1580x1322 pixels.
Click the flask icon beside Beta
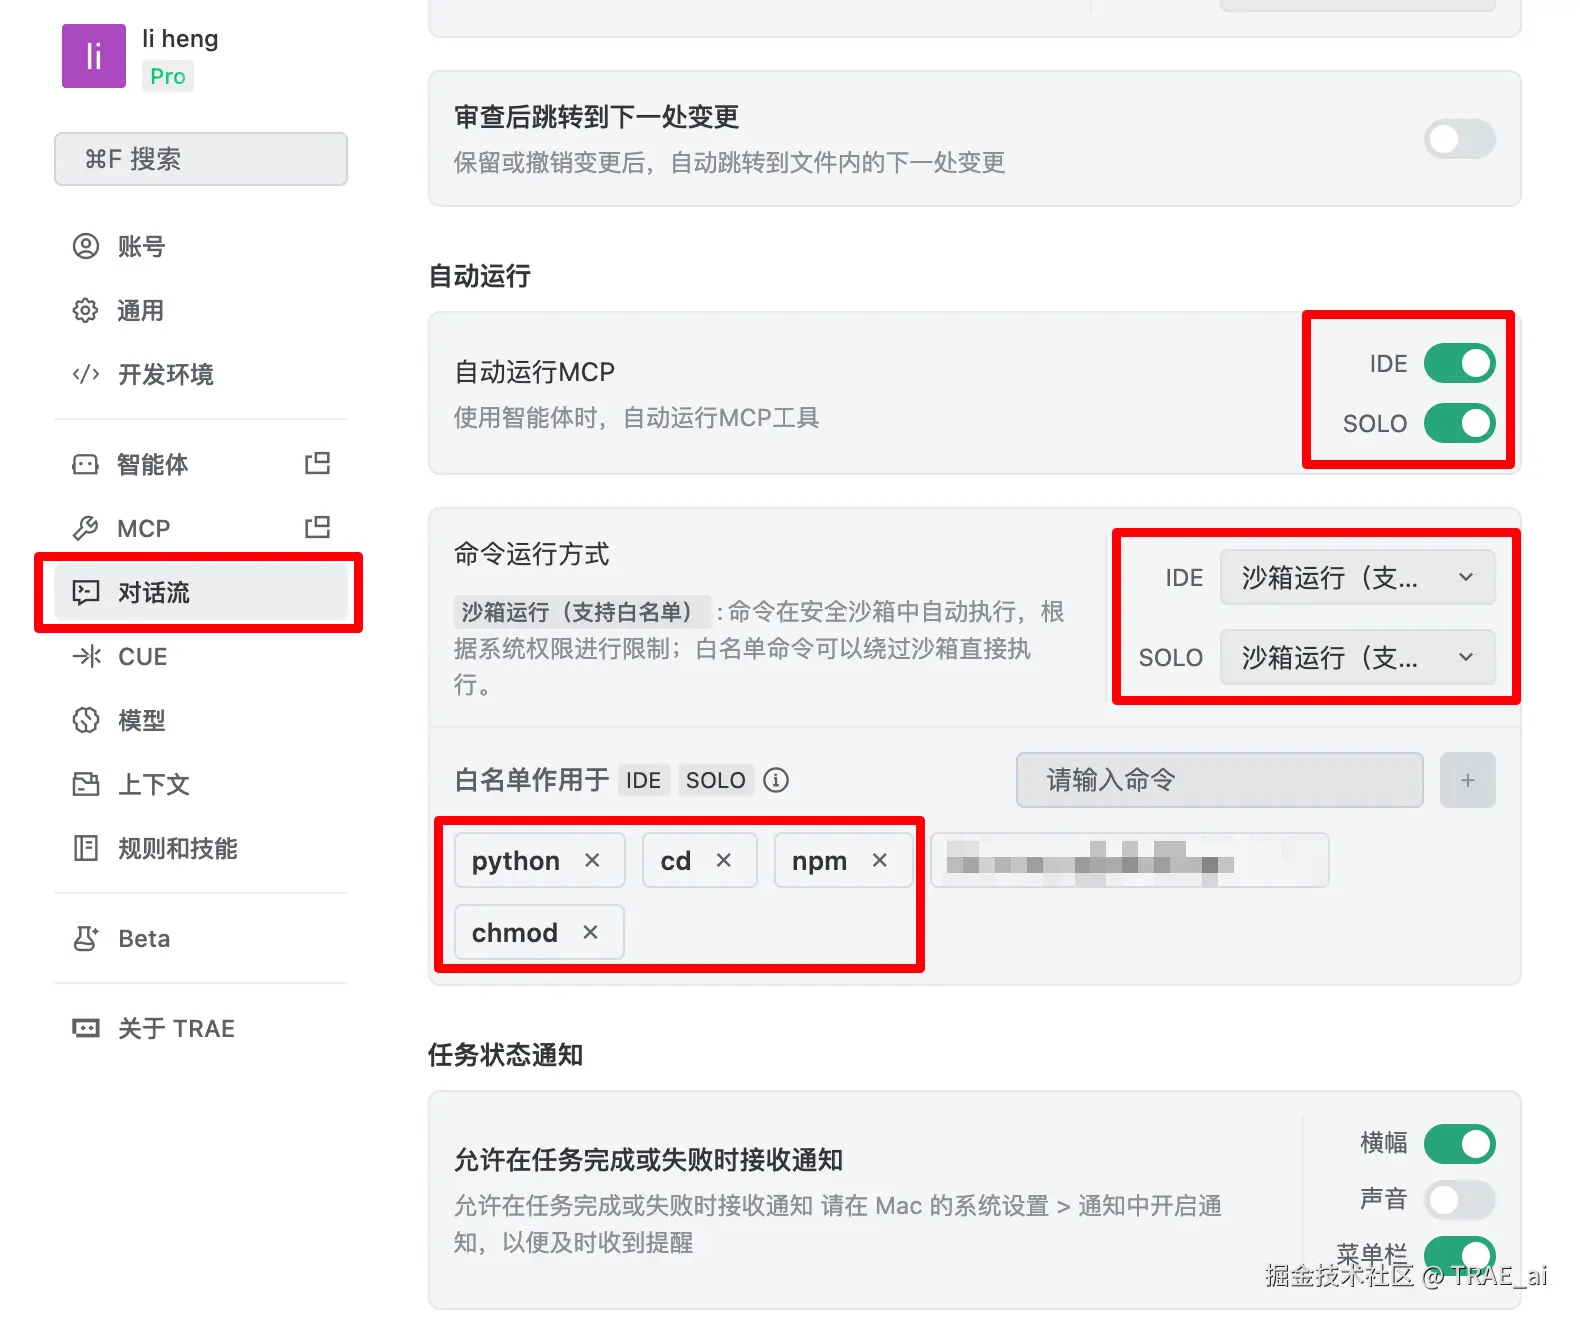click(x=86, y=938)
